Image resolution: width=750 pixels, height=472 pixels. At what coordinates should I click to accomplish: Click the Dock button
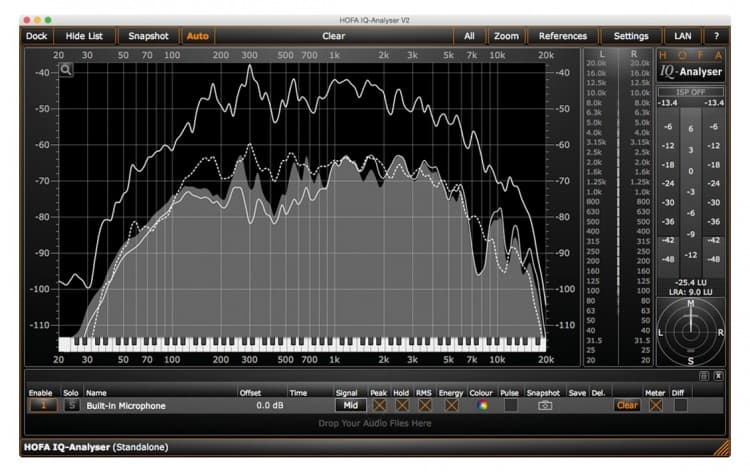point(37,36)
